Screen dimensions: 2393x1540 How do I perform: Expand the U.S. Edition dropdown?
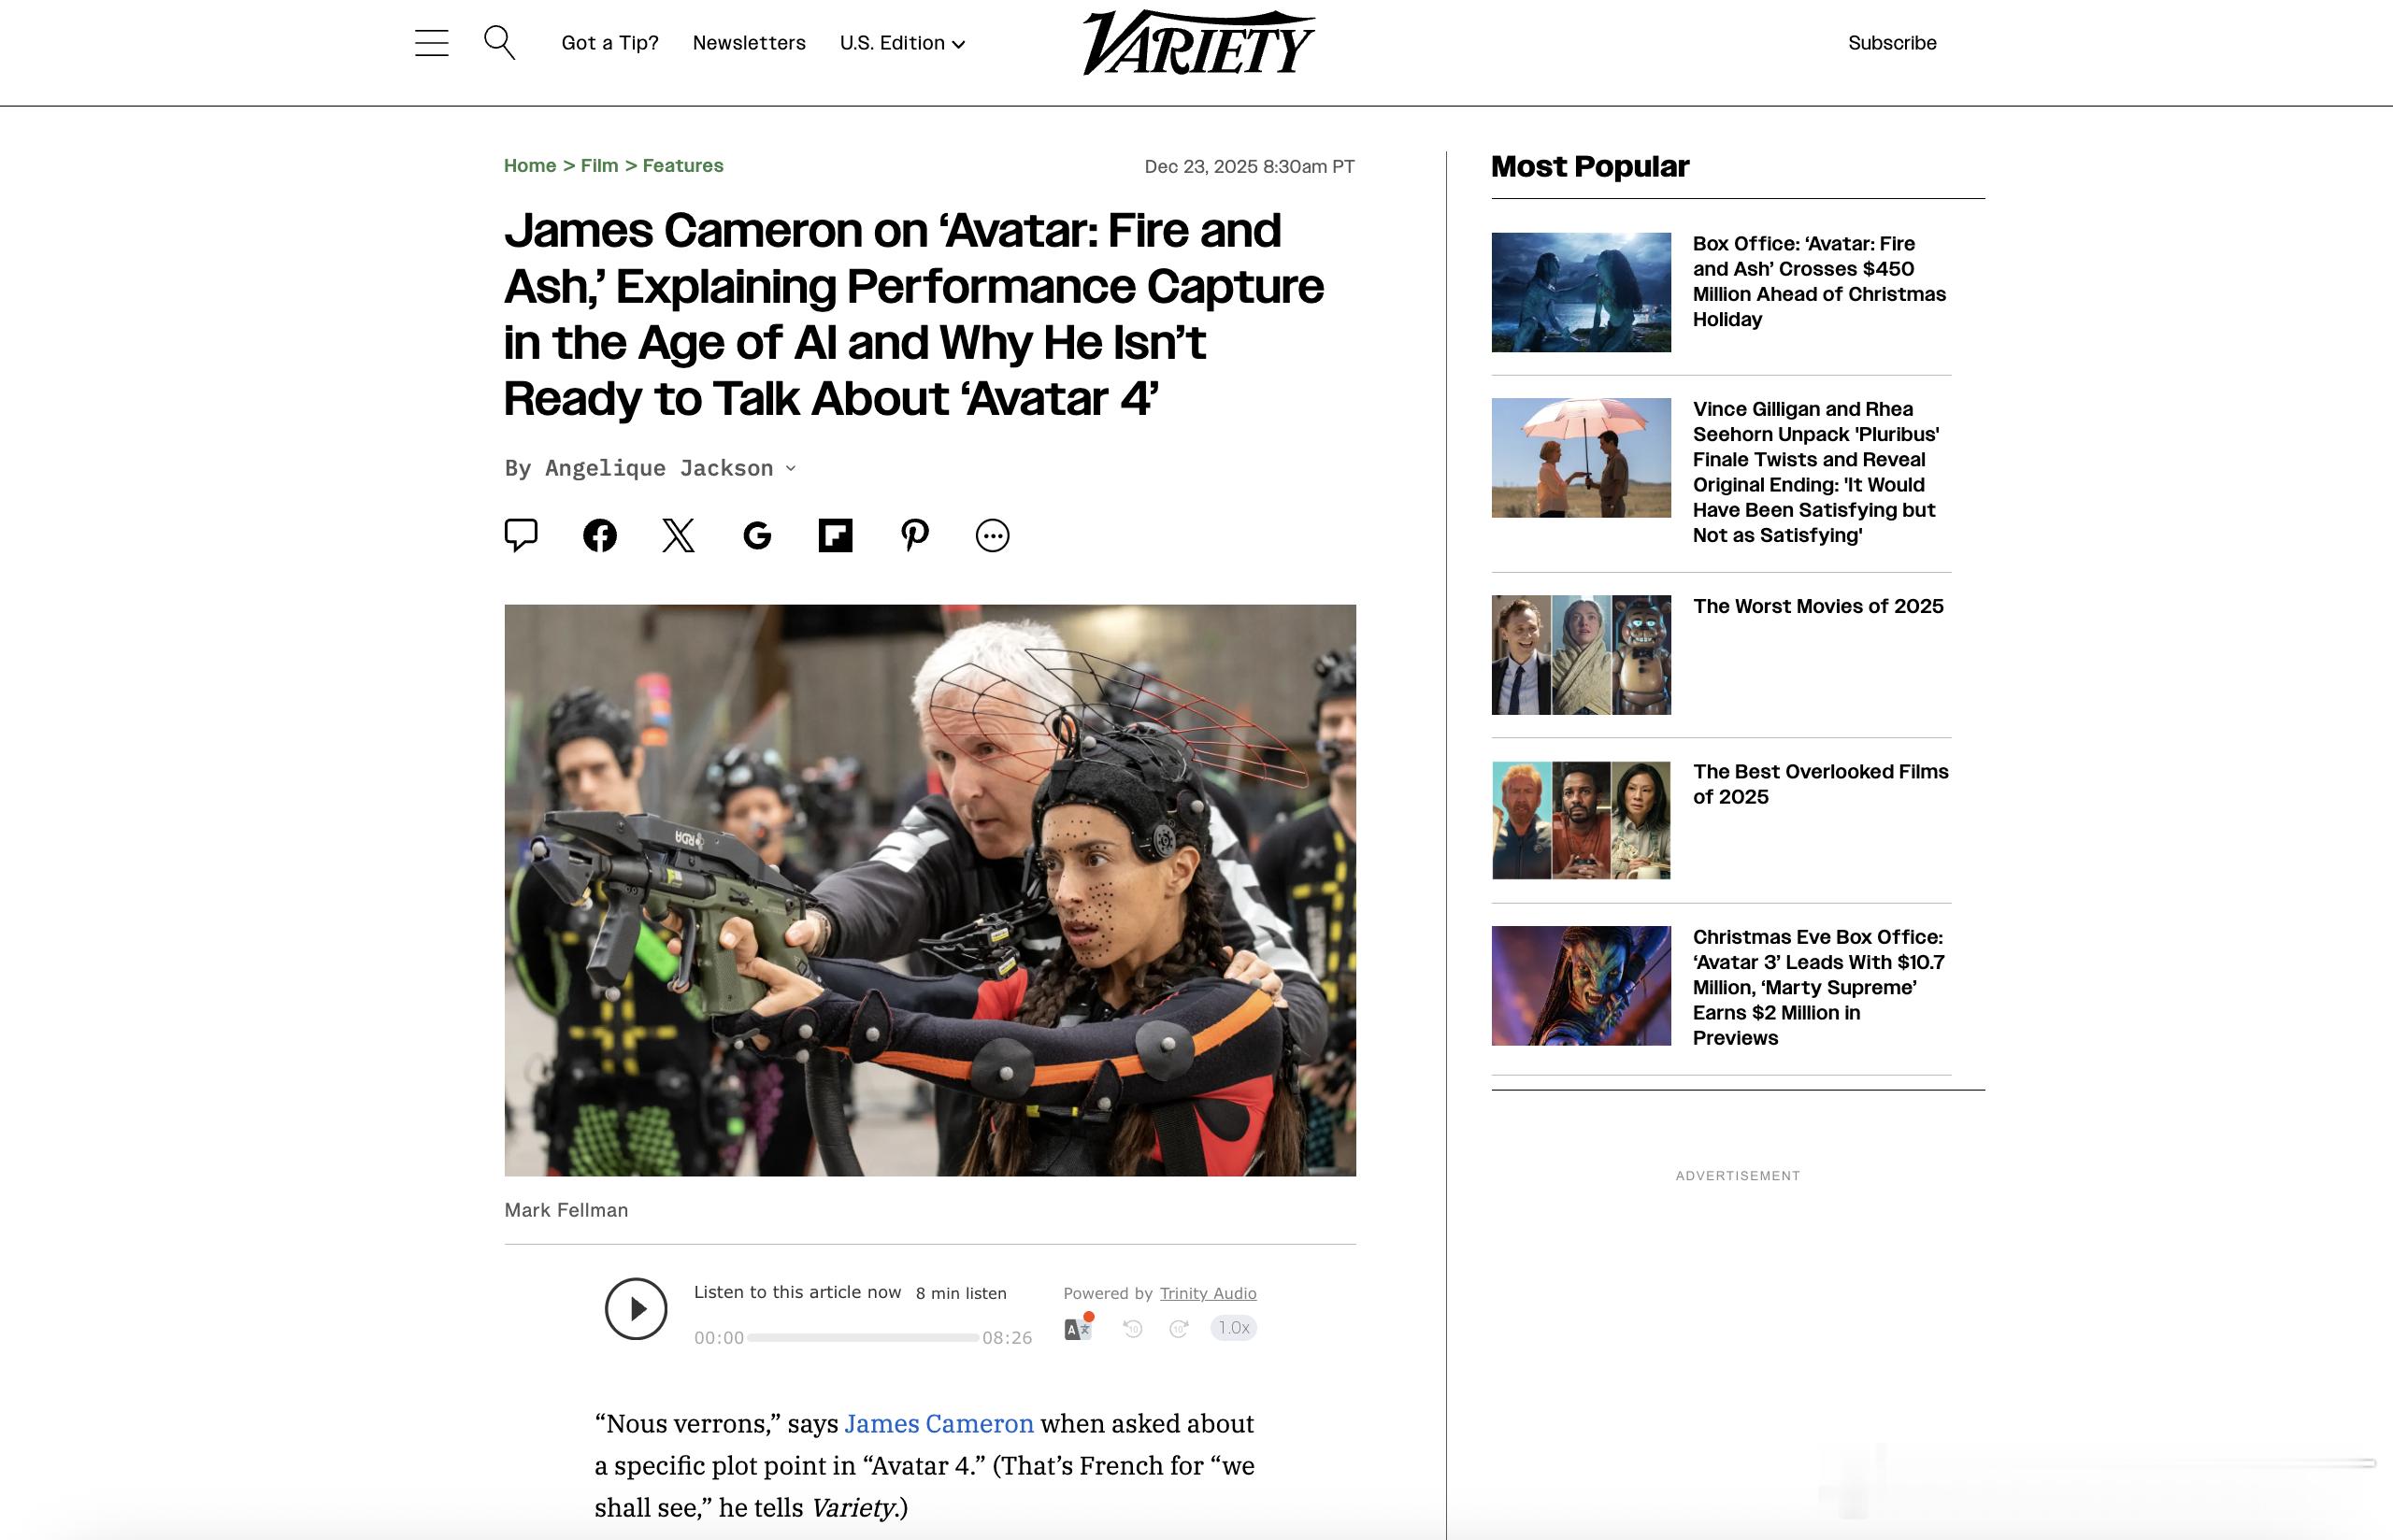pos(902,43)
